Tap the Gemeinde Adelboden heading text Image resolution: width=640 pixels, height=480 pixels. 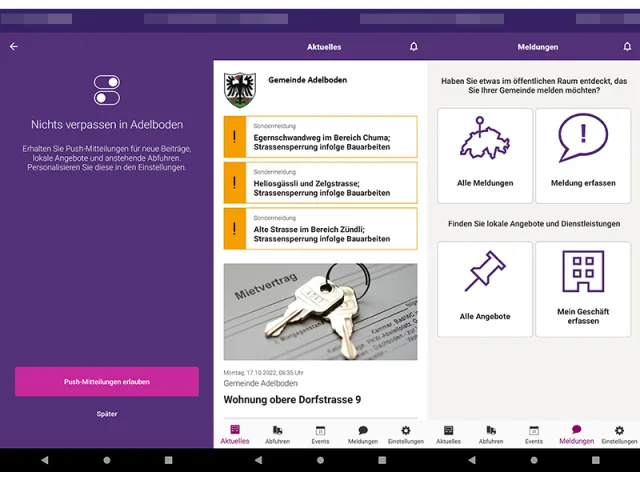[307, 80]
